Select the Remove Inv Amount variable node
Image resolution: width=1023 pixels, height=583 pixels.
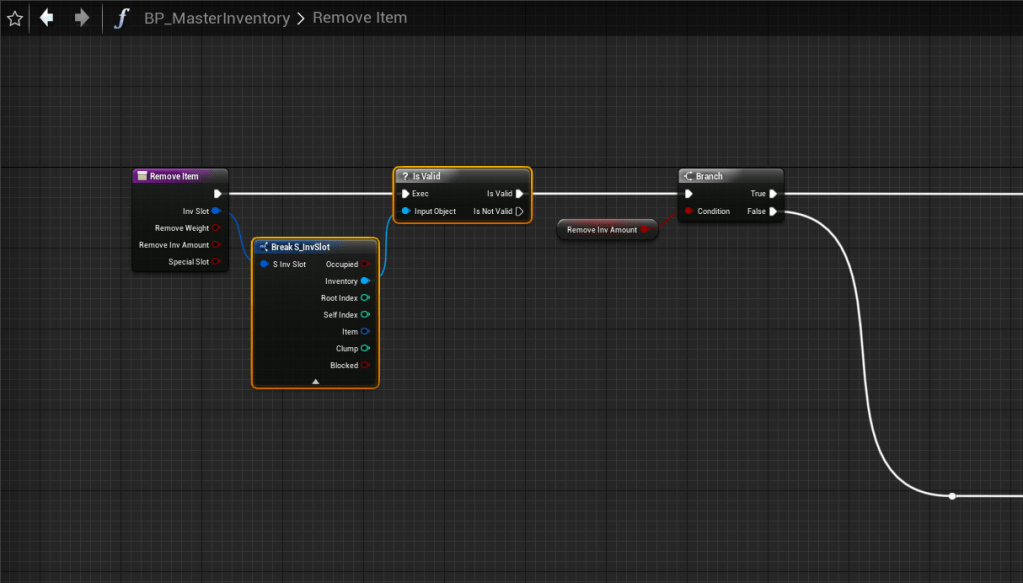602,230
